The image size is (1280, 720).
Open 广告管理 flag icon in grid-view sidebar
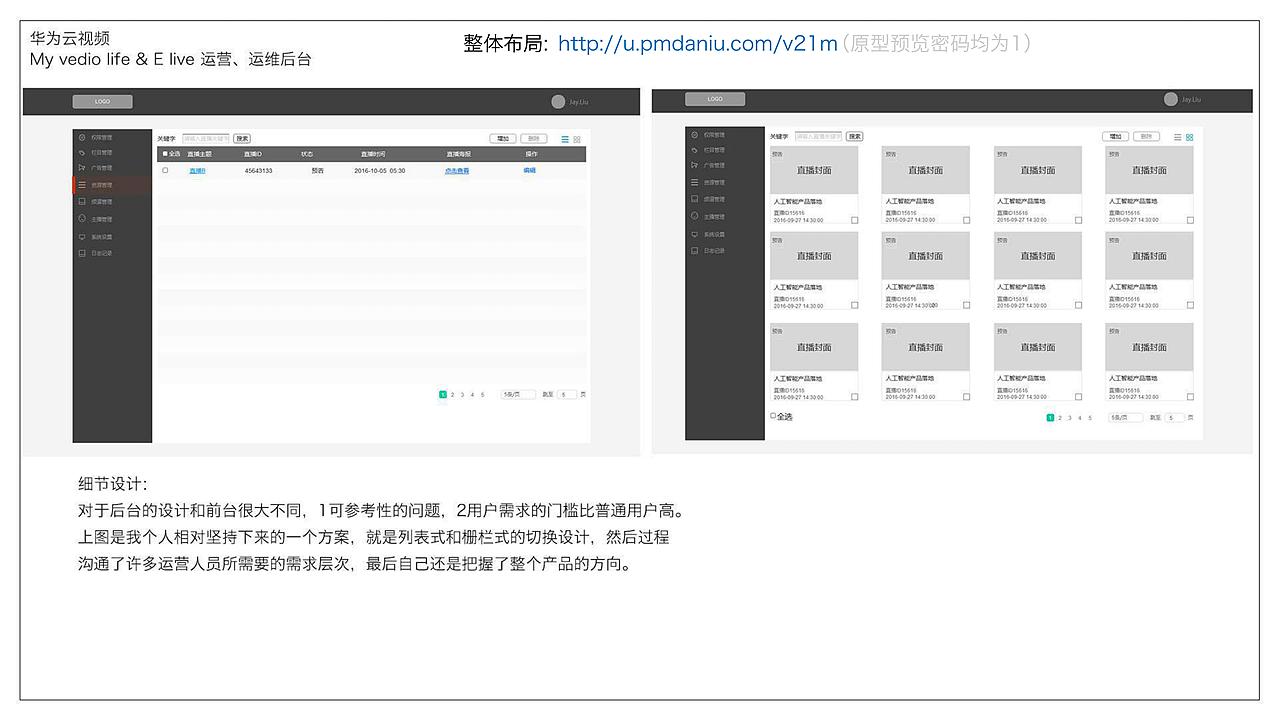click(x=695, y=165)
